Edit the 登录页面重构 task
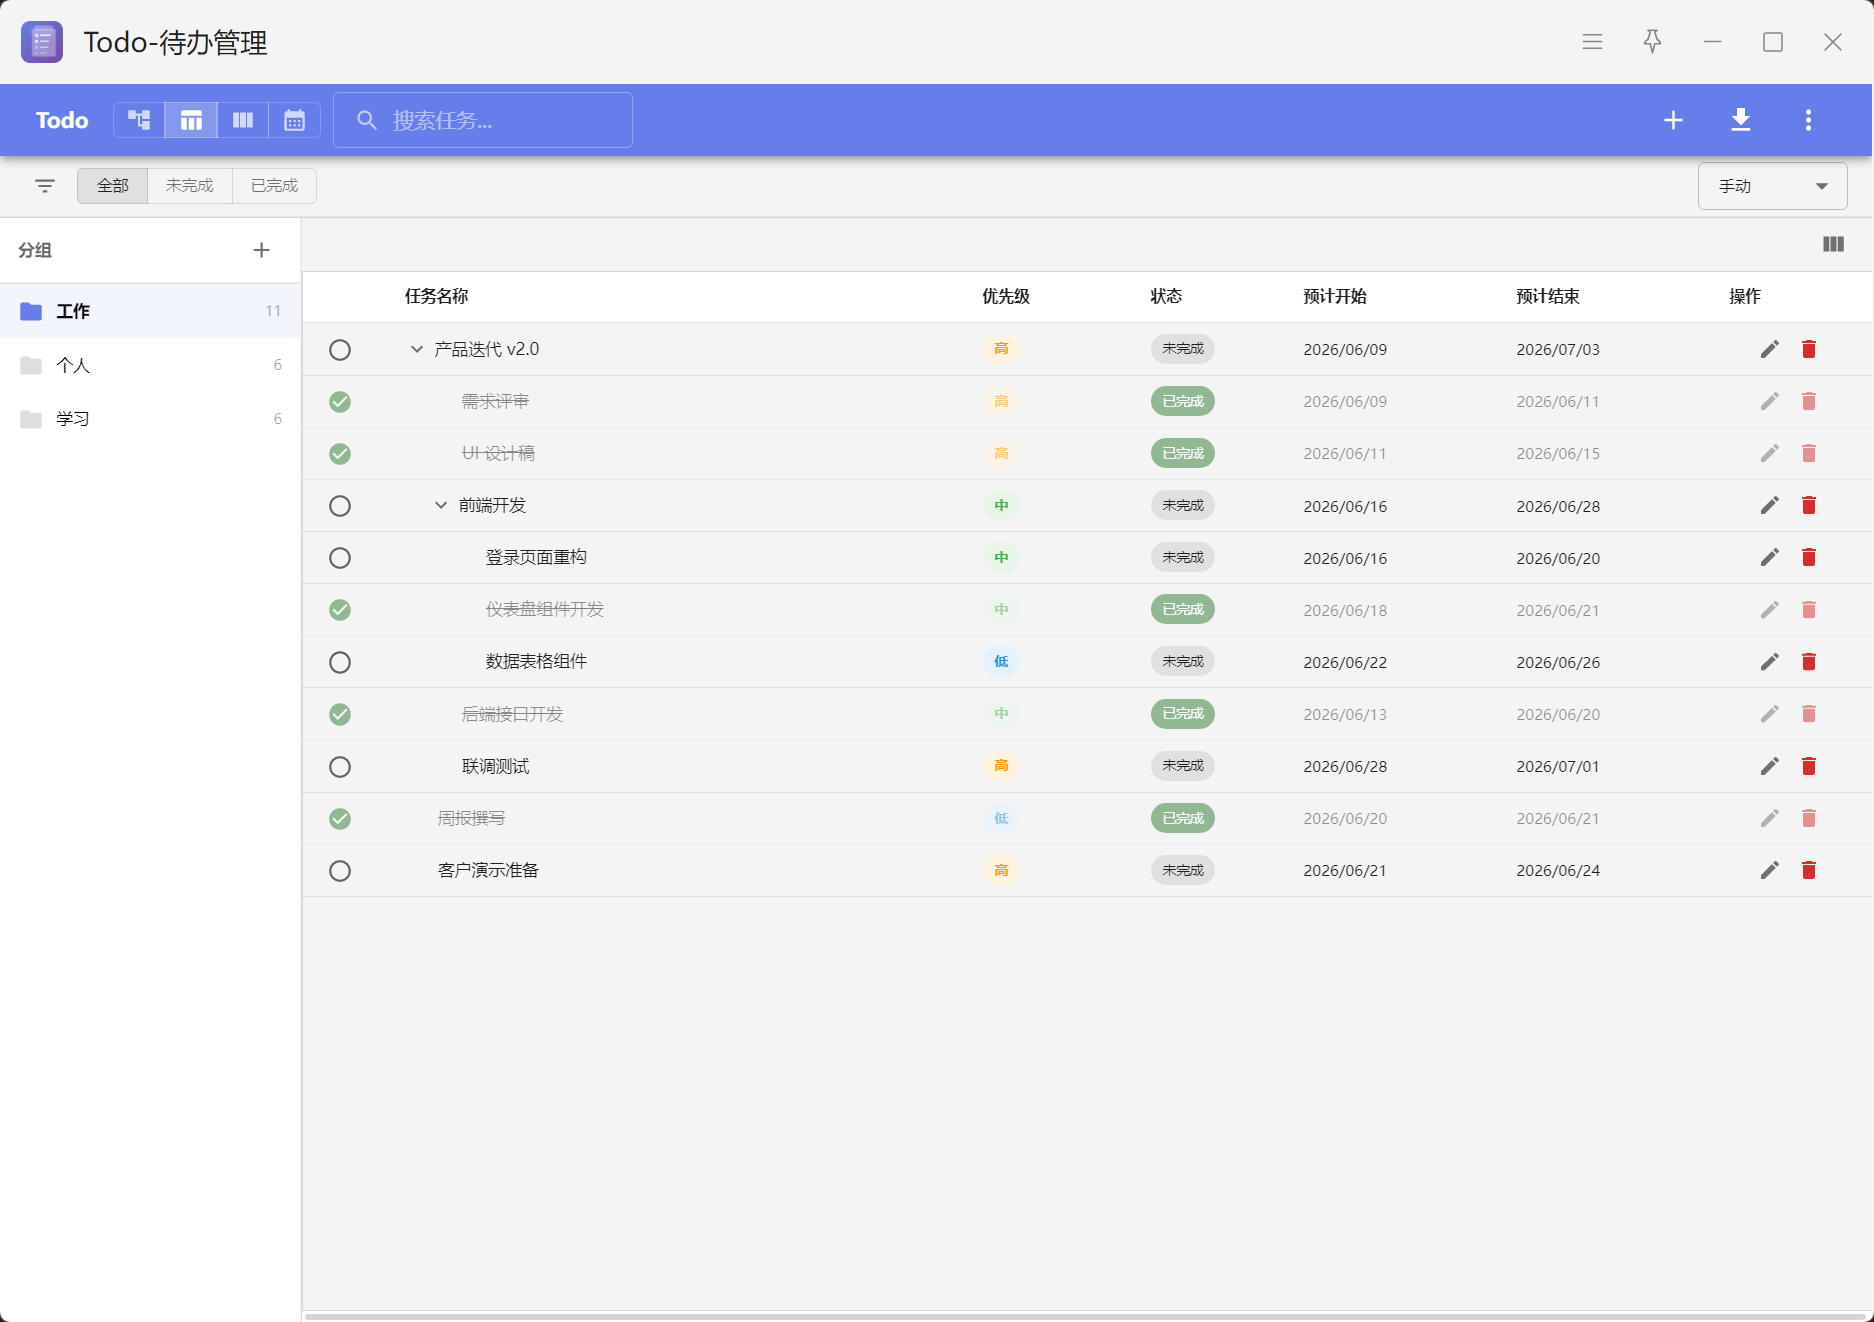This screenshot has height=1322, width=1874. 1770,557
